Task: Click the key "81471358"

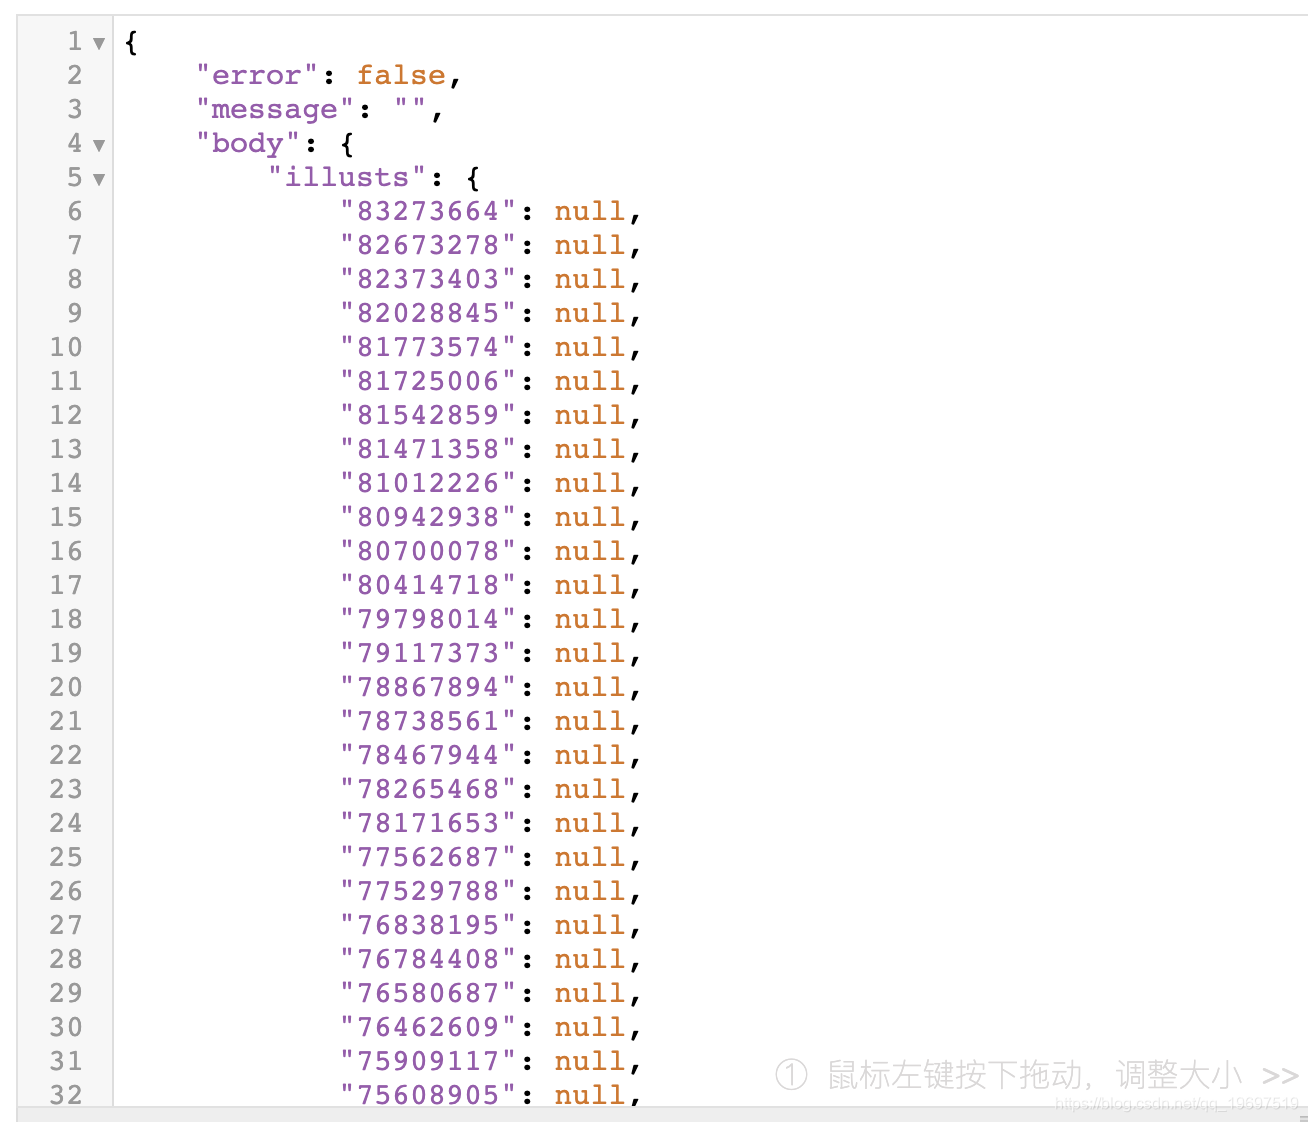Action: pos(428,449)
